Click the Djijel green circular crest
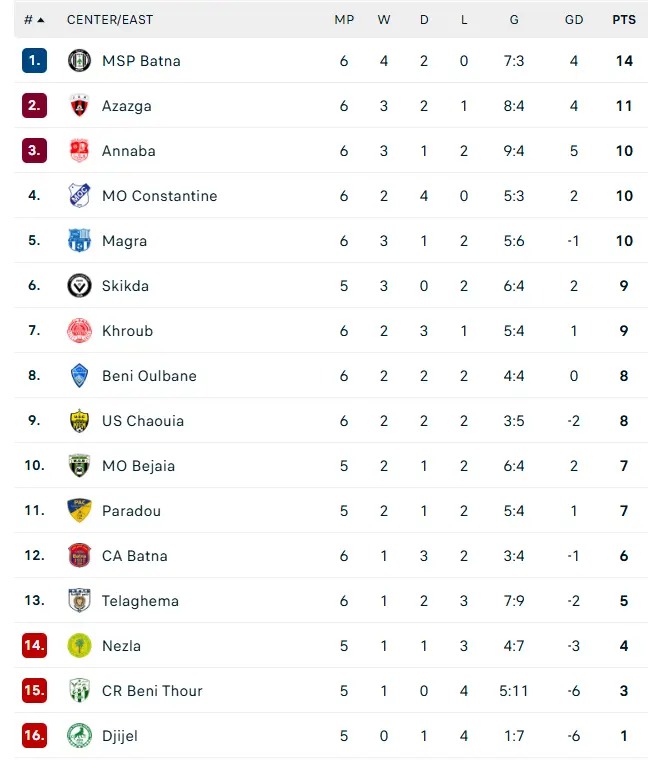The image size is (648, 768). (79, 736)
